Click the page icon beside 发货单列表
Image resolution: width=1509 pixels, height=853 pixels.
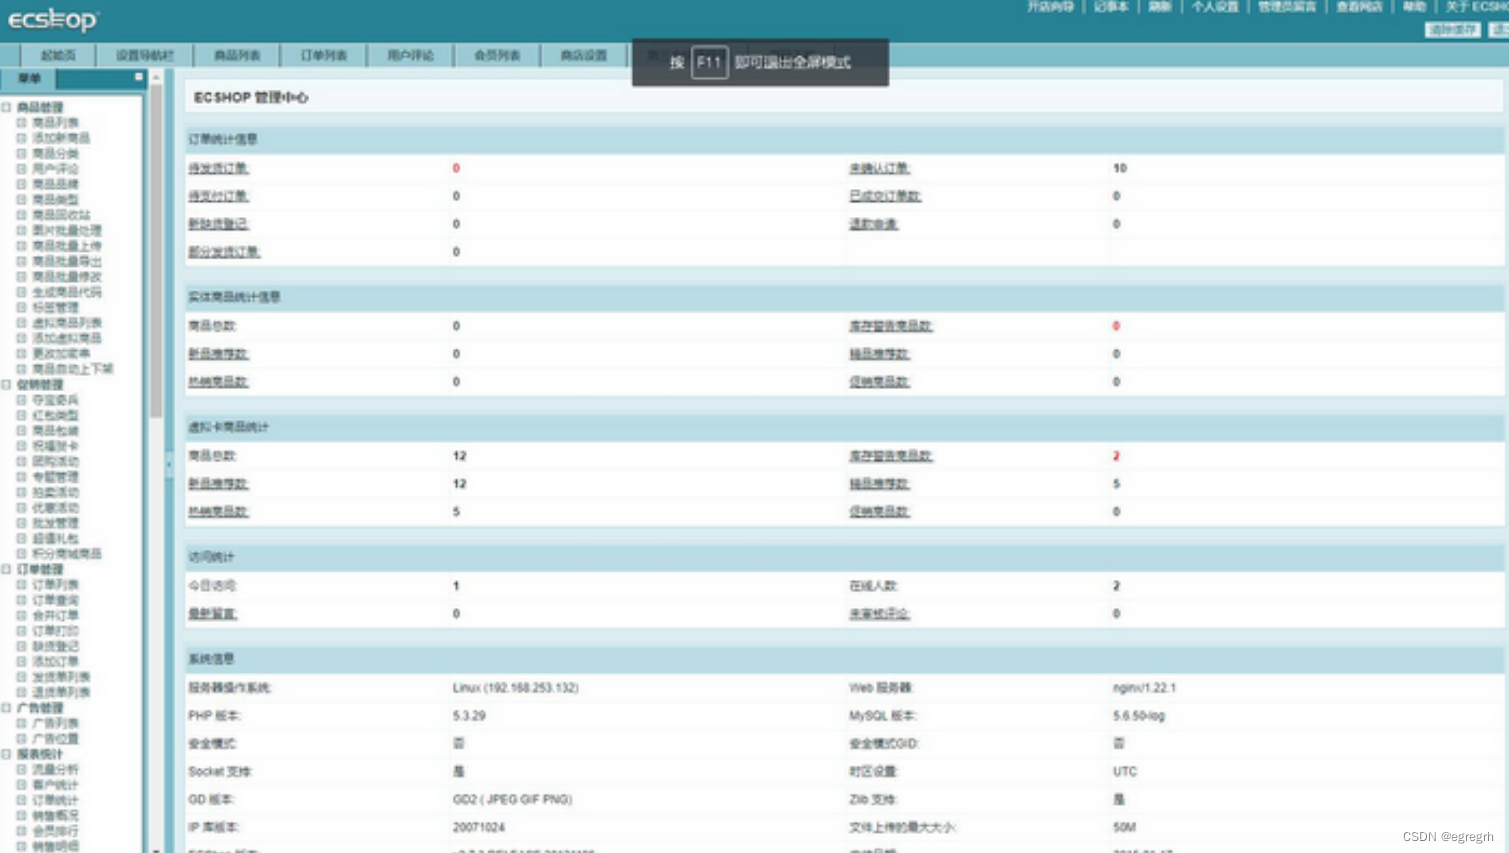point(21,678)
